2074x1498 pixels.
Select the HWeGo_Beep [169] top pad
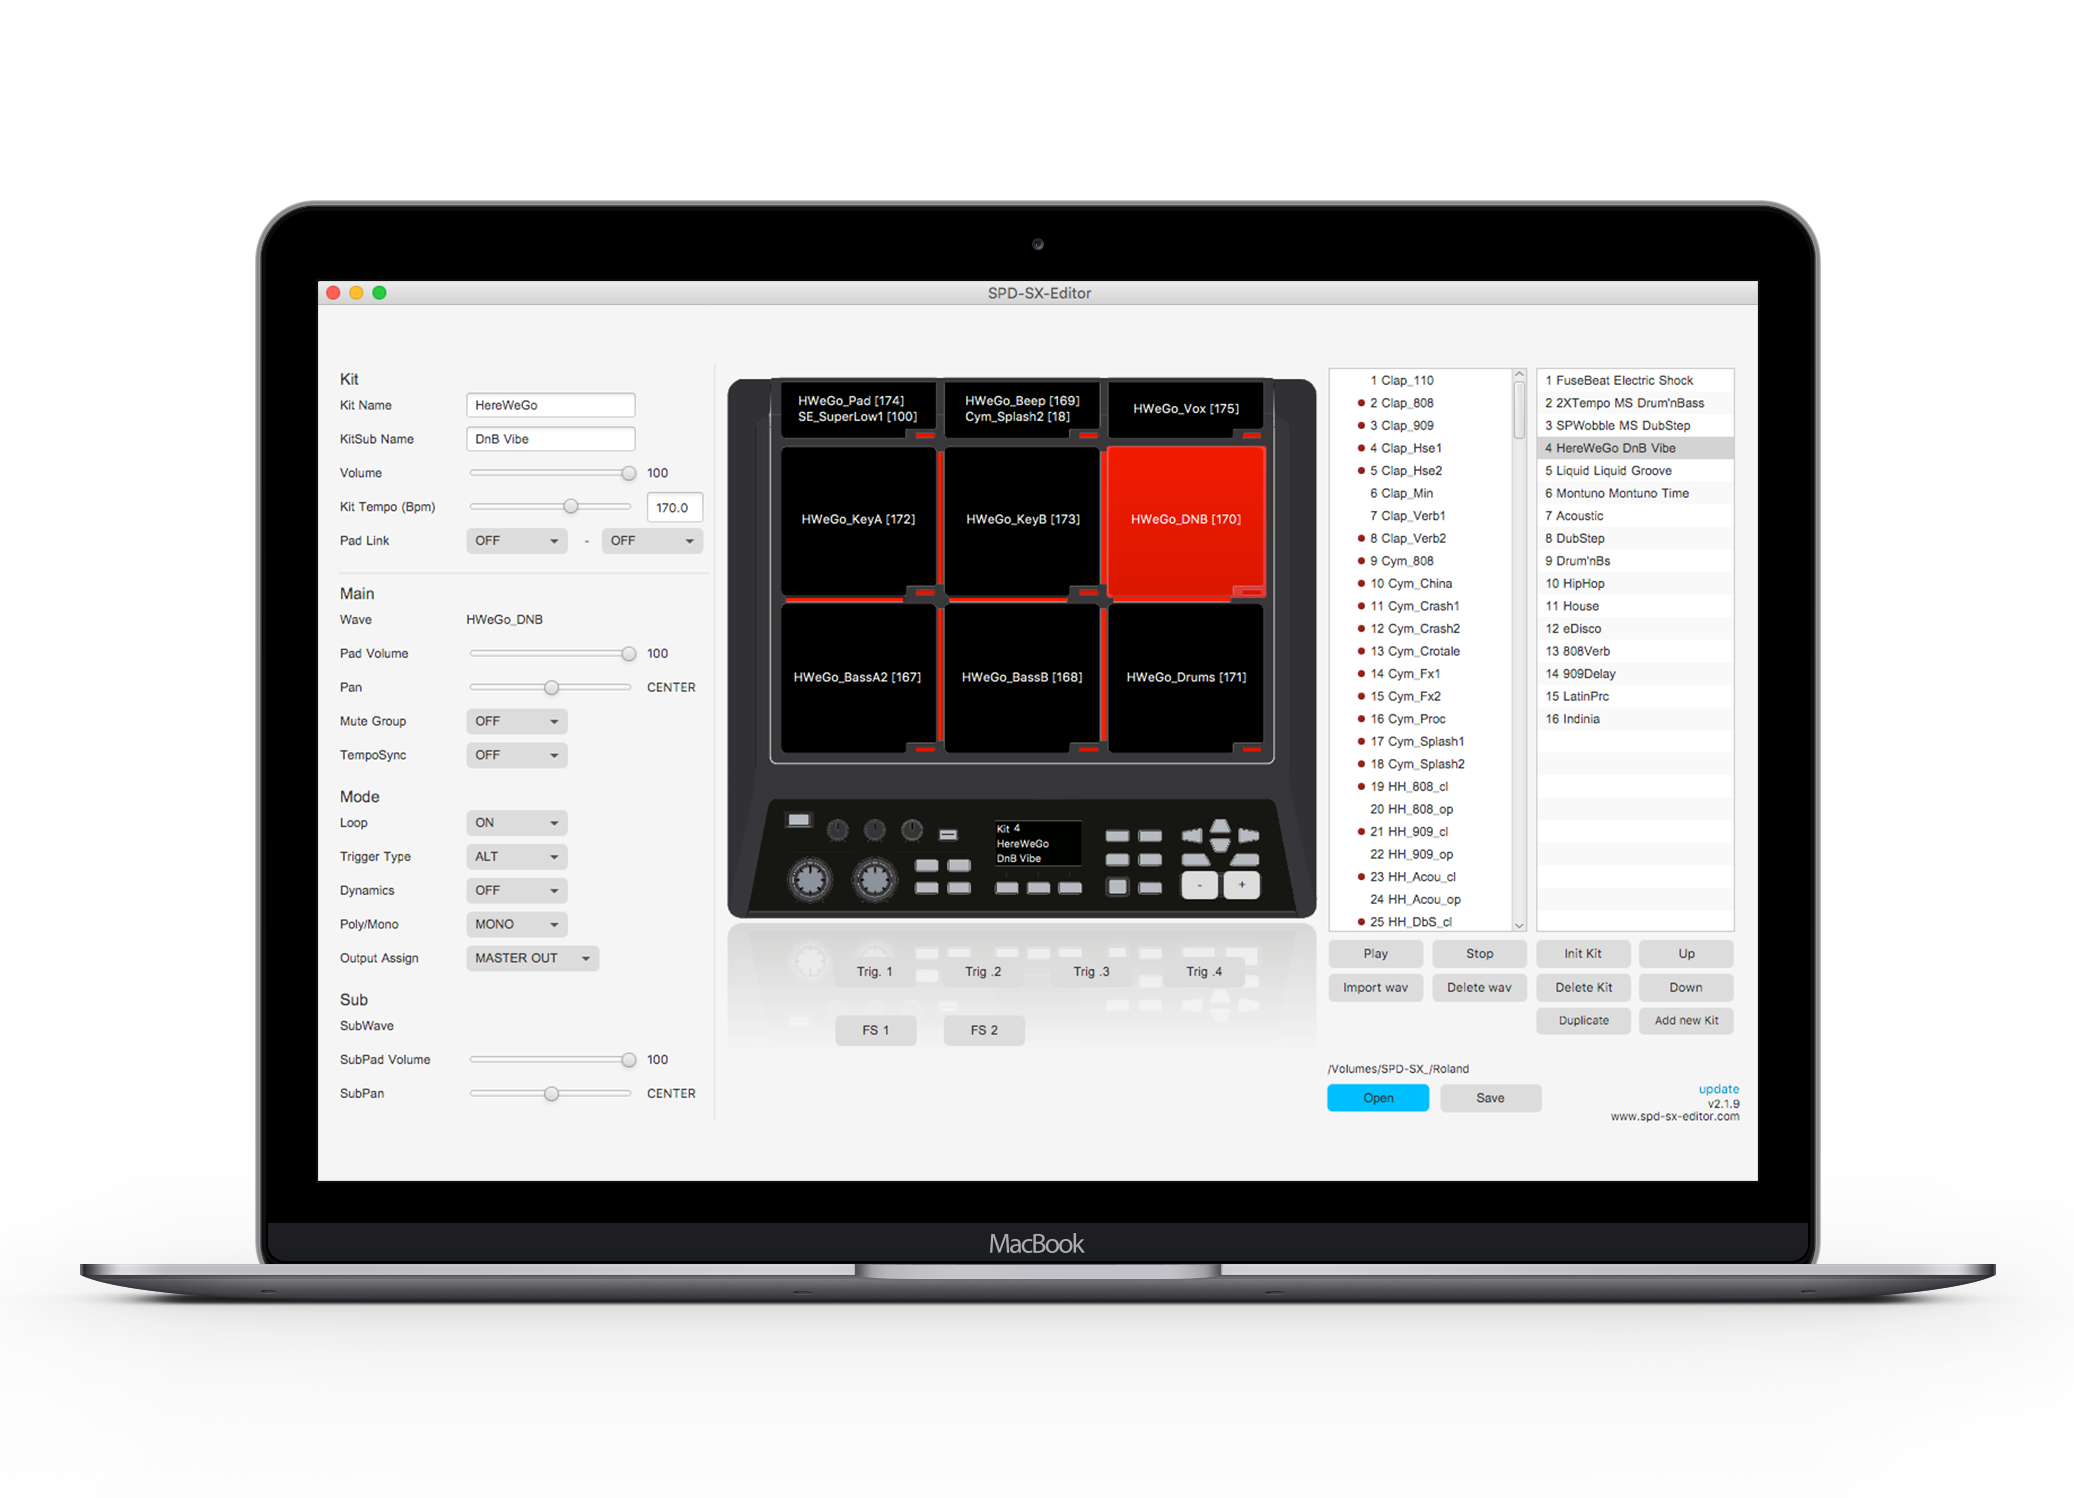[x=1022, y=409]
